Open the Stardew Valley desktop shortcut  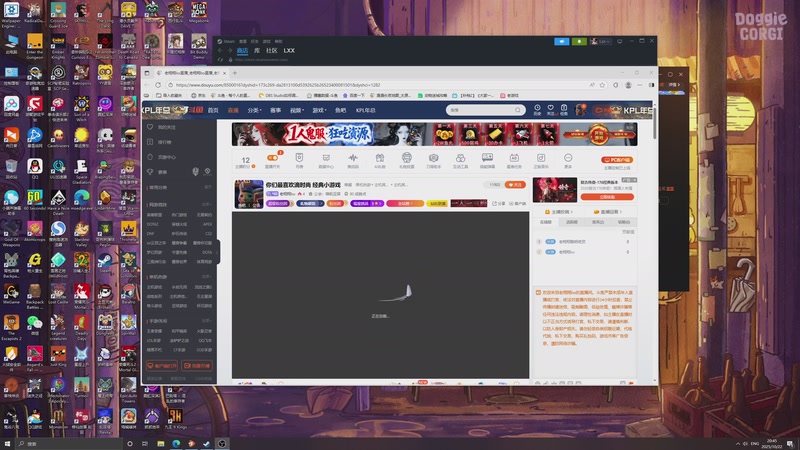82,235
